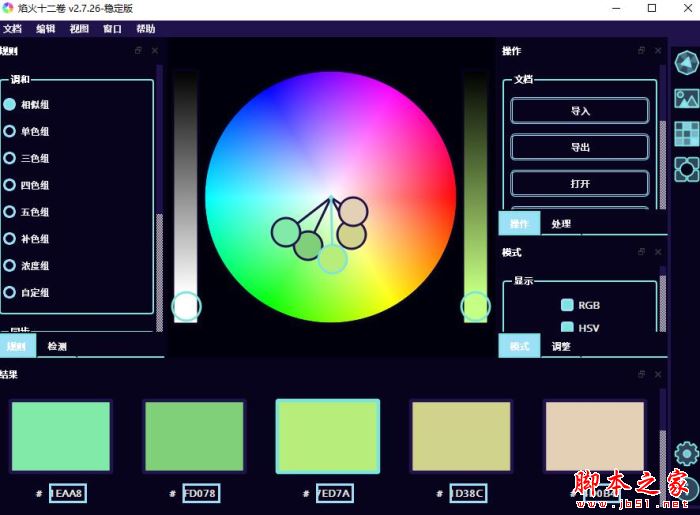The height and width of the screenshot is (515, 700).
Task: Float the 操作 panel
Action: click(x=642, y=50)
